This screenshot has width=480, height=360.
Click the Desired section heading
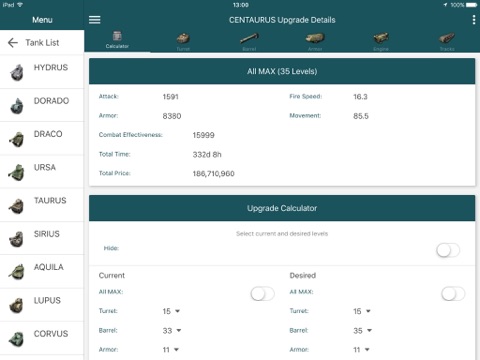point(303,275)
